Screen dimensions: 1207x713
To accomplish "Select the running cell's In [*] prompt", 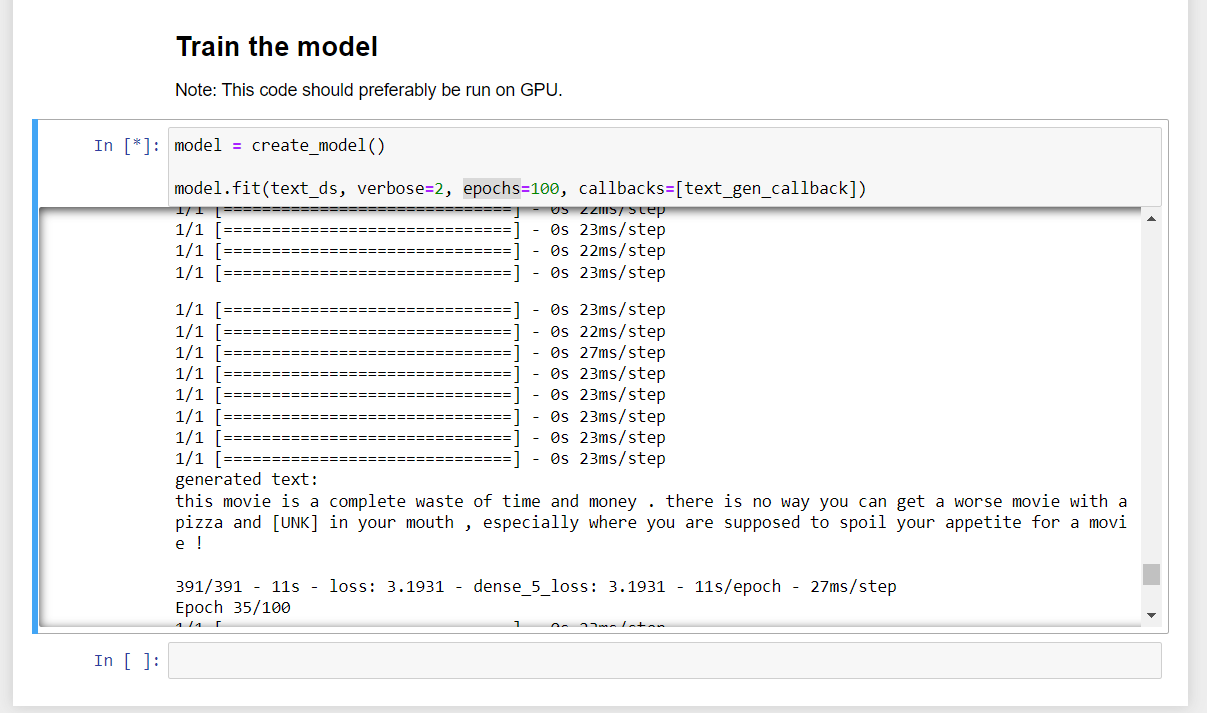I will (127, 146).
